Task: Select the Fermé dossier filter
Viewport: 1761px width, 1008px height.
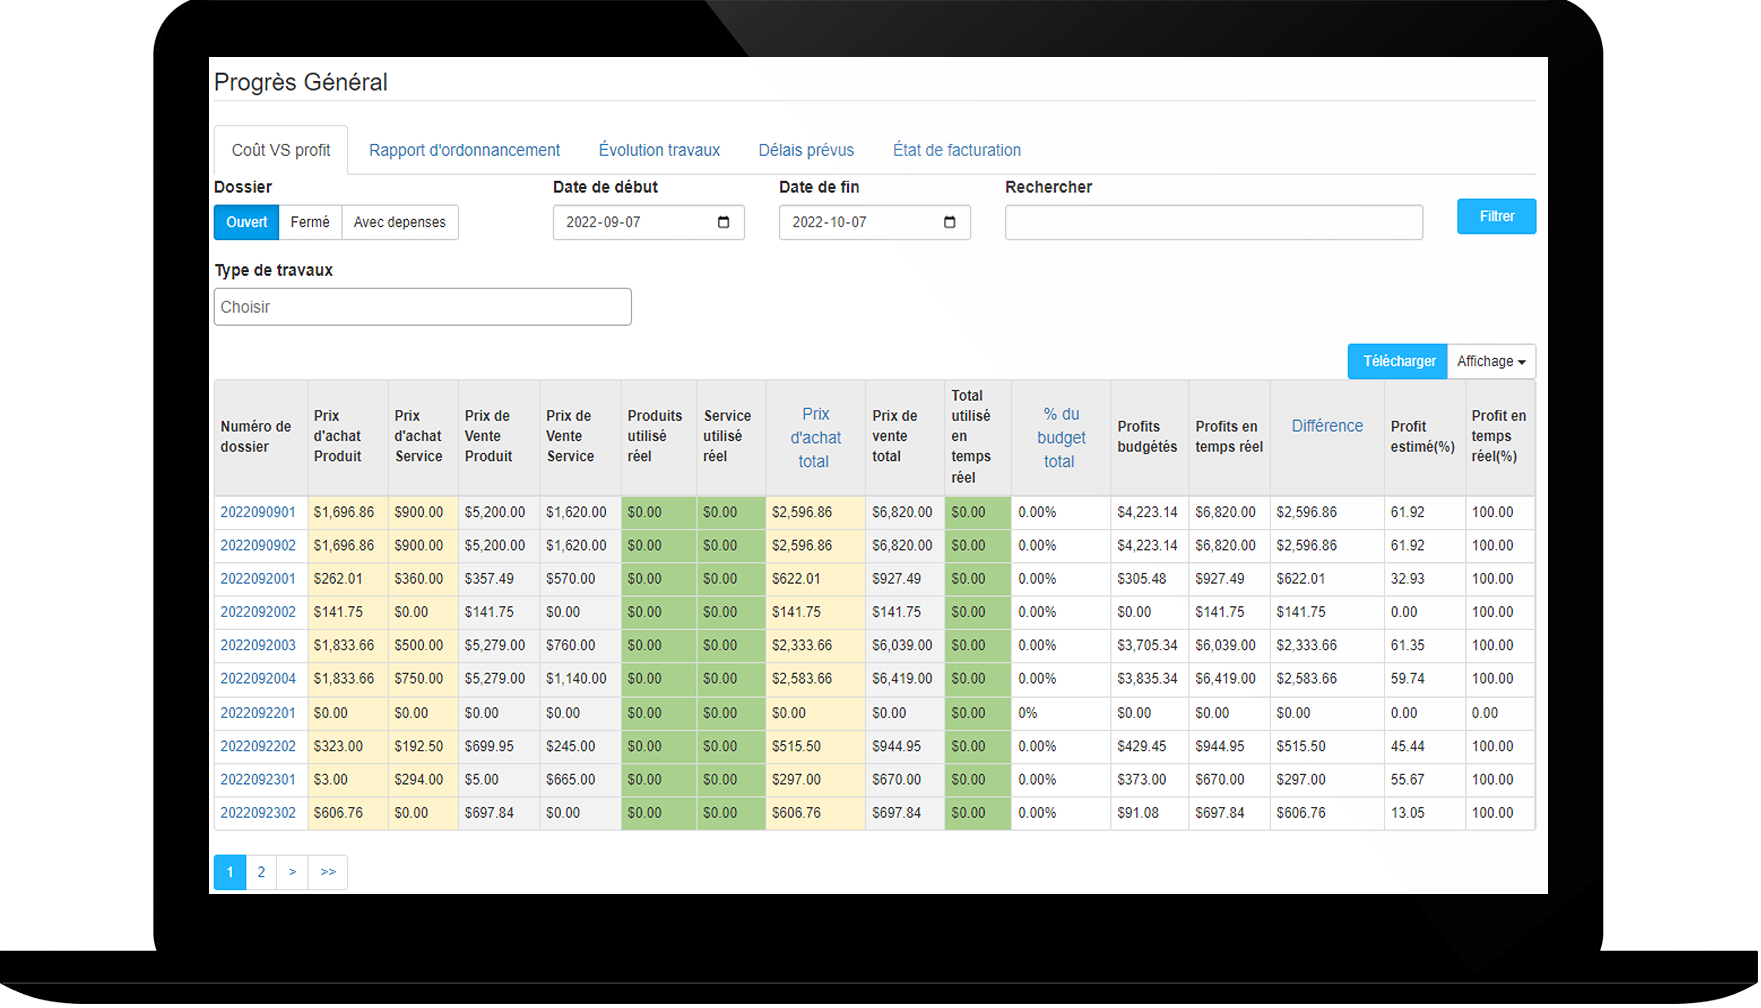Action: (310, 222)
